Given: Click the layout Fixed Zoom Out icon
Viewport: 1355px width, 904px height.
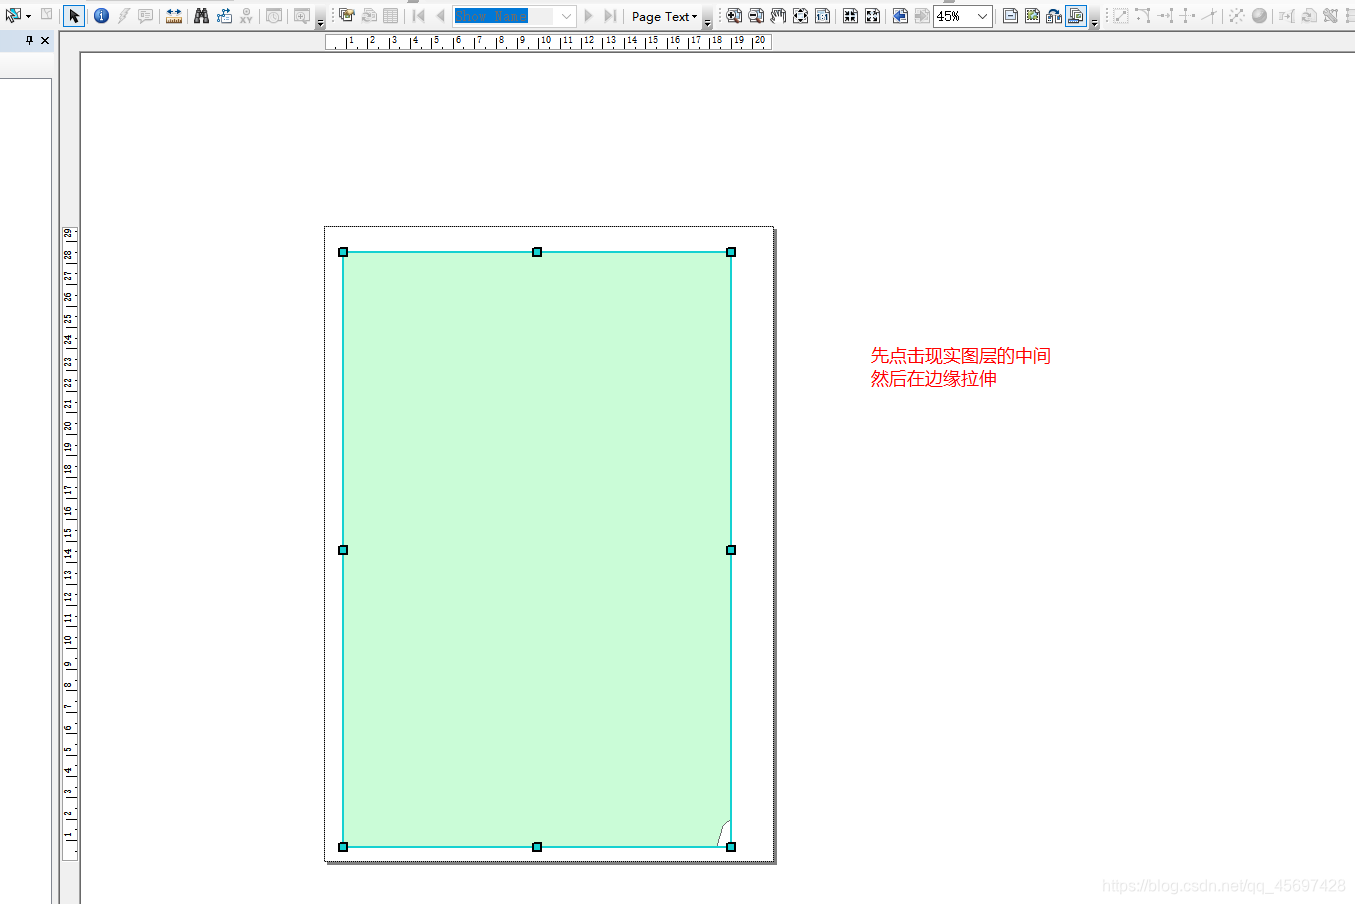Looking at the screenshot, I should (x=872, y=16).
